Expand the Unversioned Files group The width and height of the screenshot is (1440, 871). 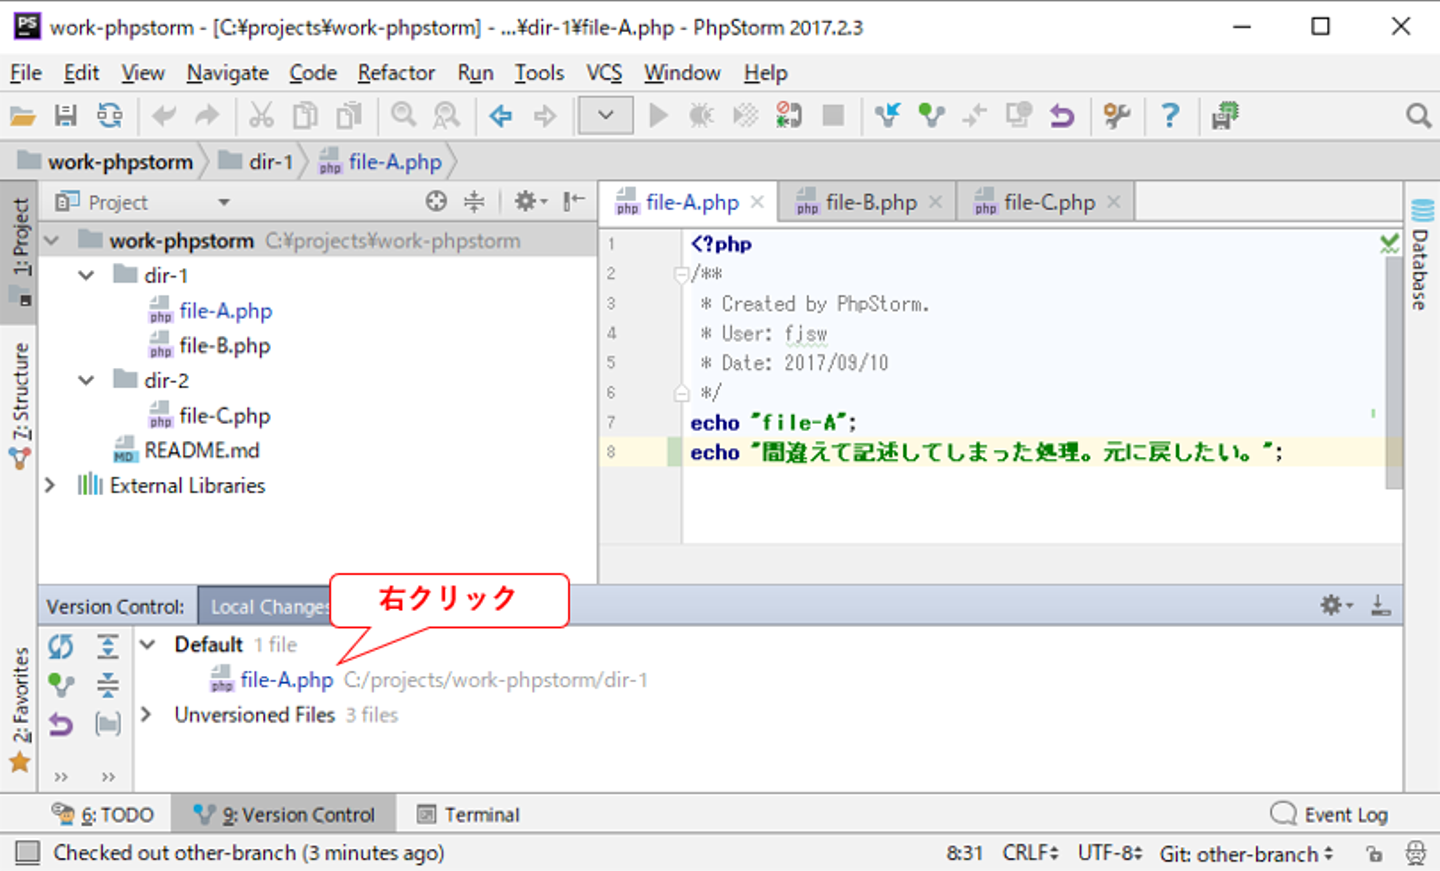coord(147,714)
